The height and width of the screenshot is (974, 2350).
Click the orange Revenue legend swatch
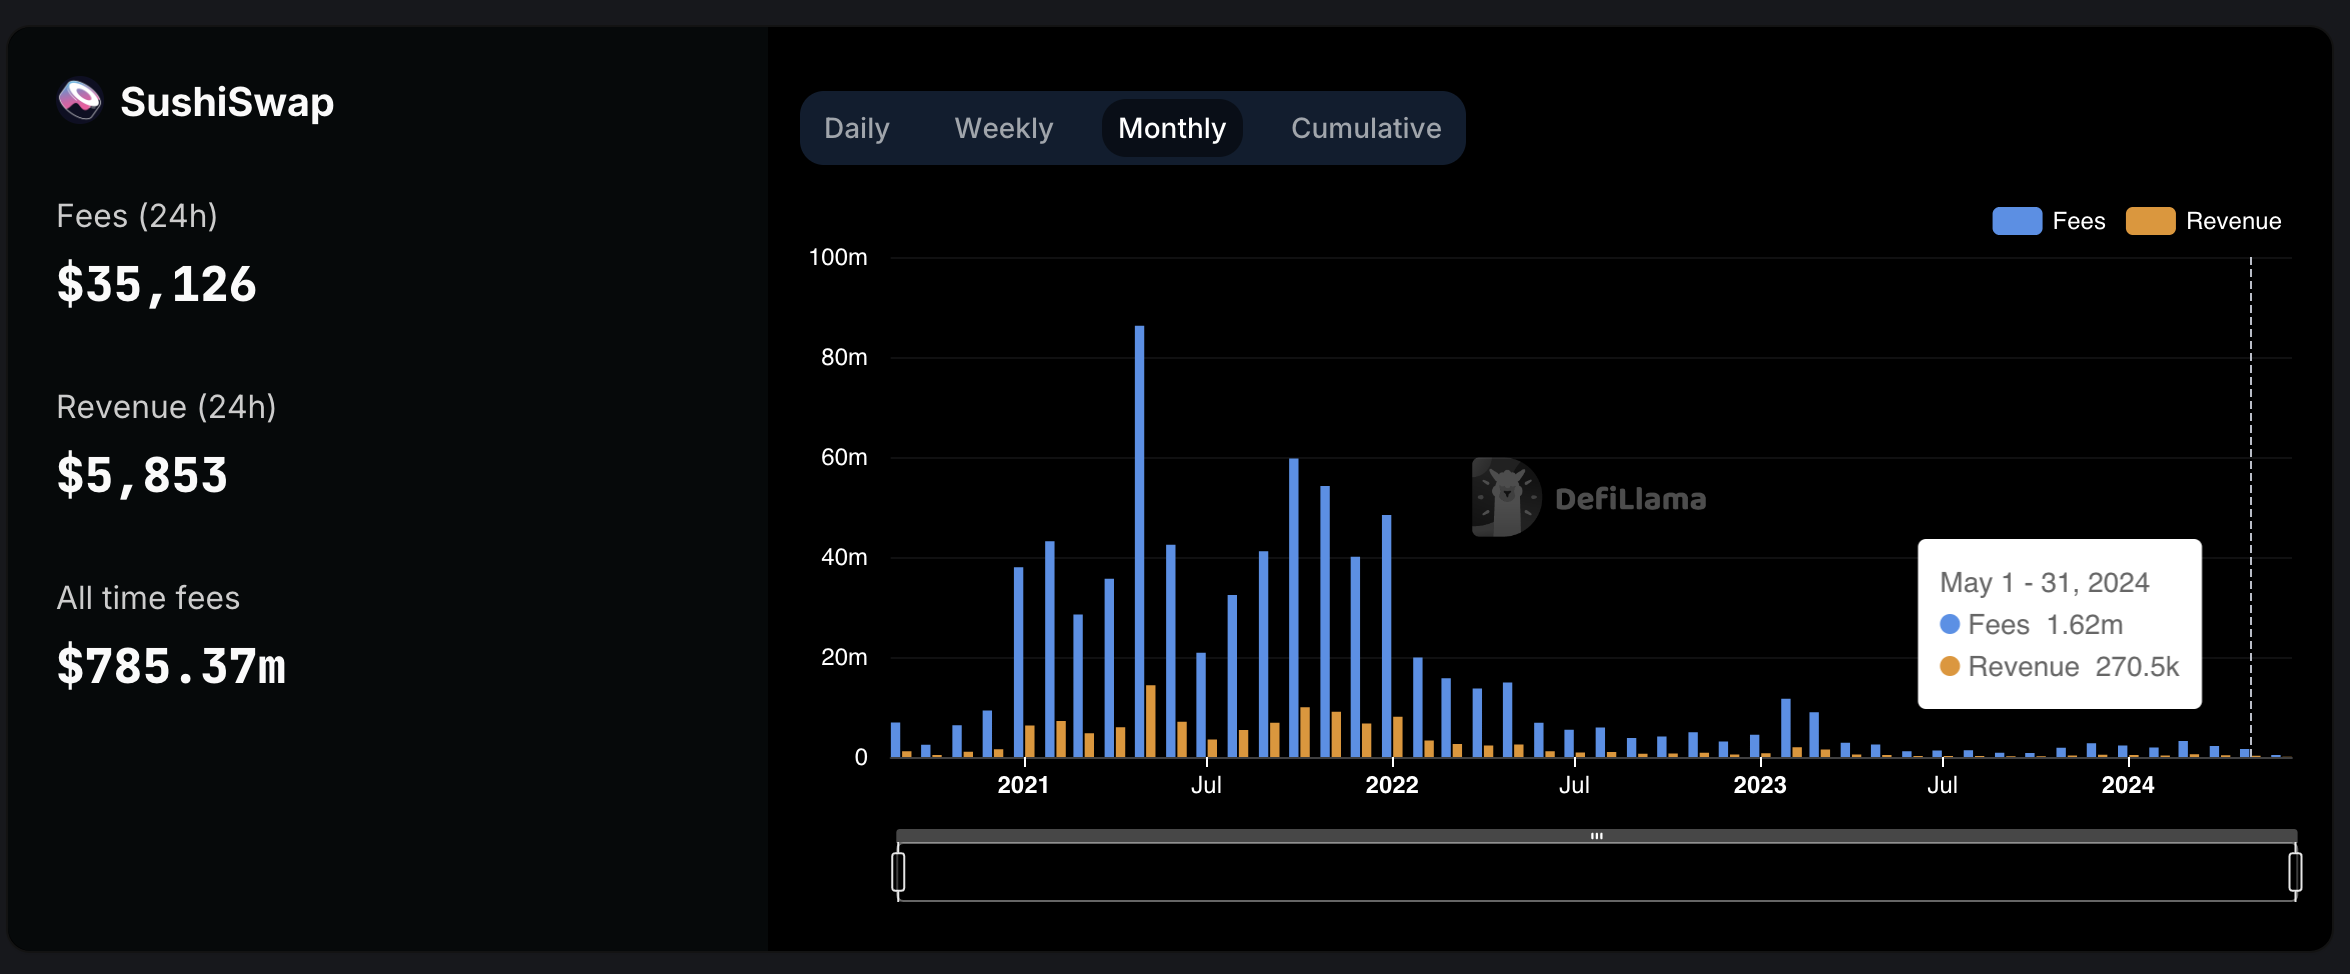pyautogui.click(x=2150, y=221)
